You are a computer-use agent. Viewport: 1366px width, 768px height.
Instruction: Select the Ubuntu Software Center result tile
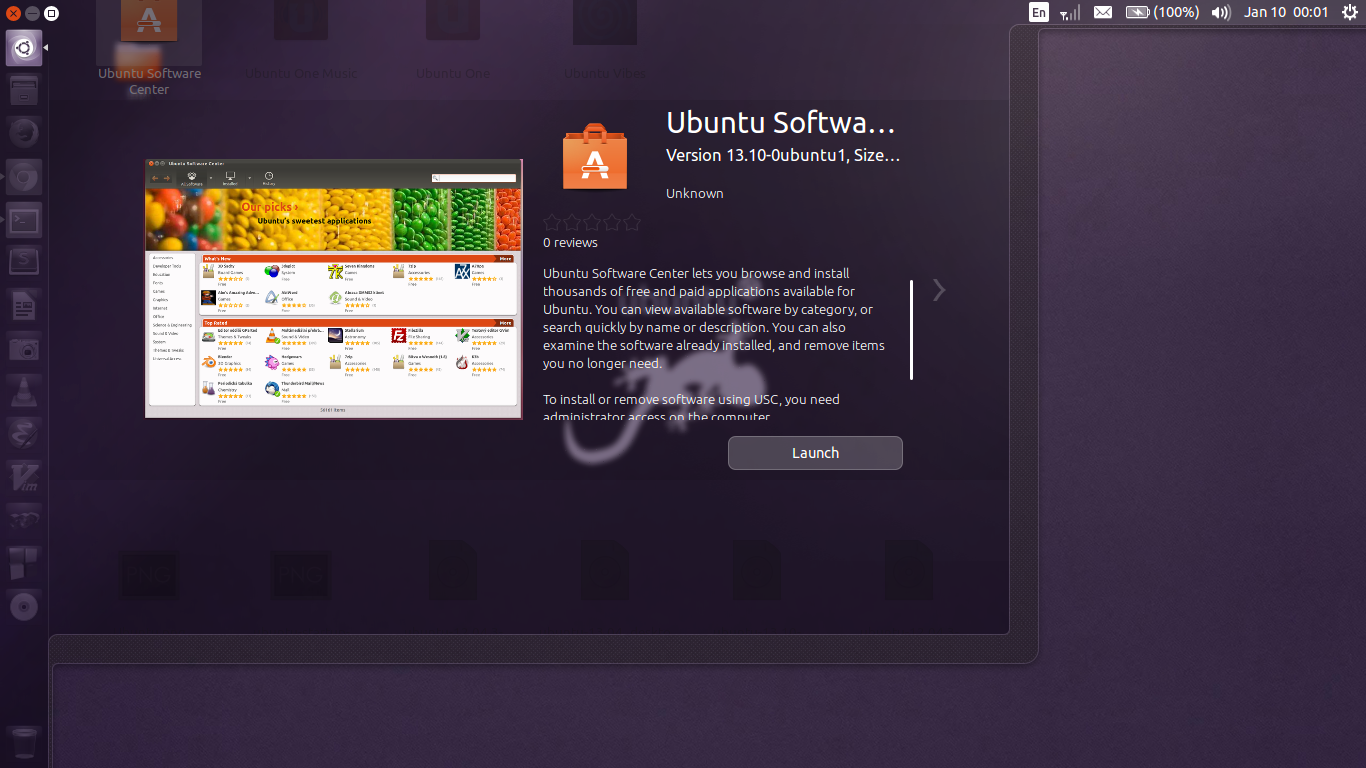(x=149, y=48)
